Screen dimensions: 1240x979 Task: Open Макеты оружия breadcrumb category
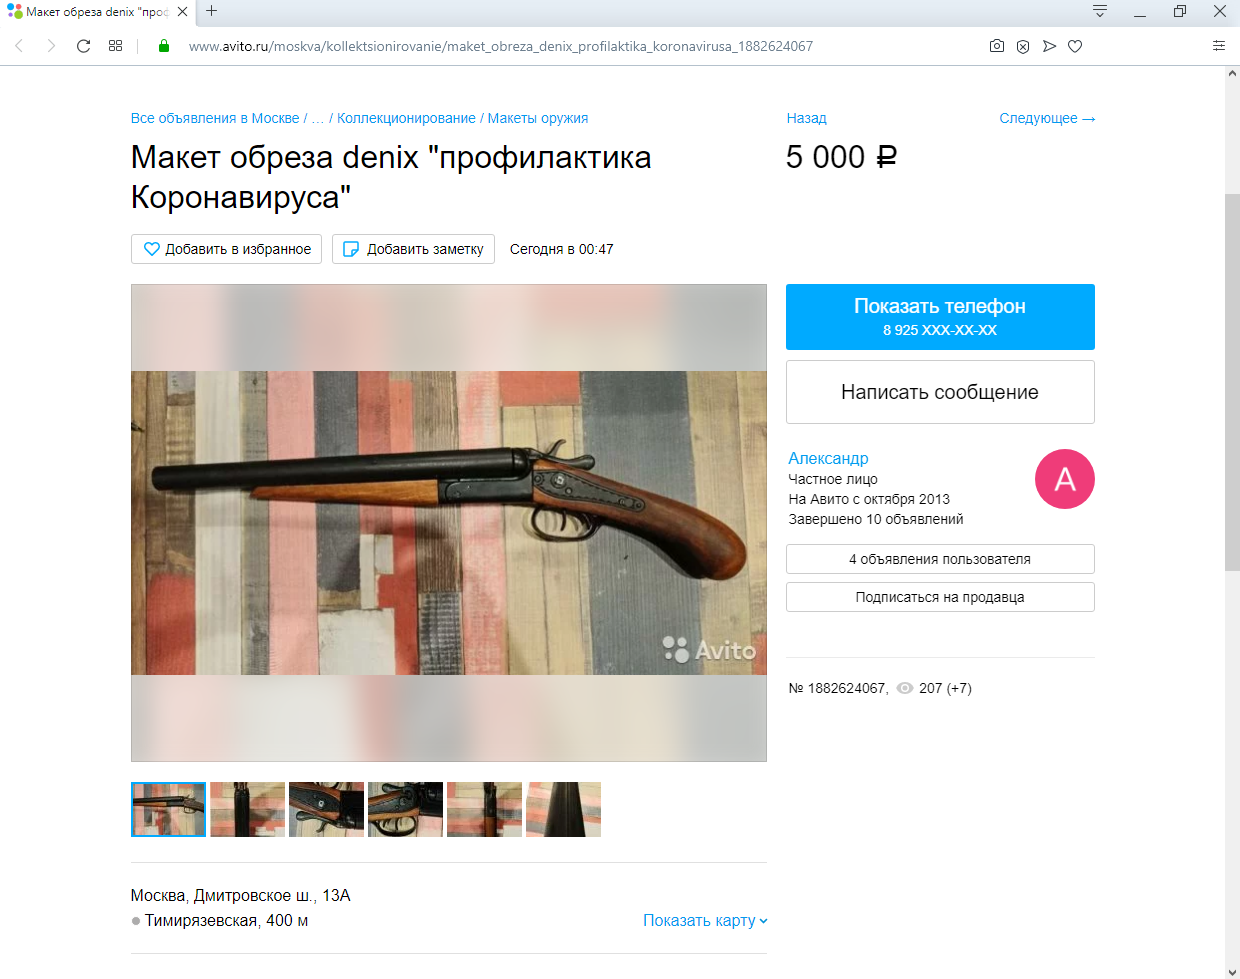pyautogui.click(x=538, y=118)
